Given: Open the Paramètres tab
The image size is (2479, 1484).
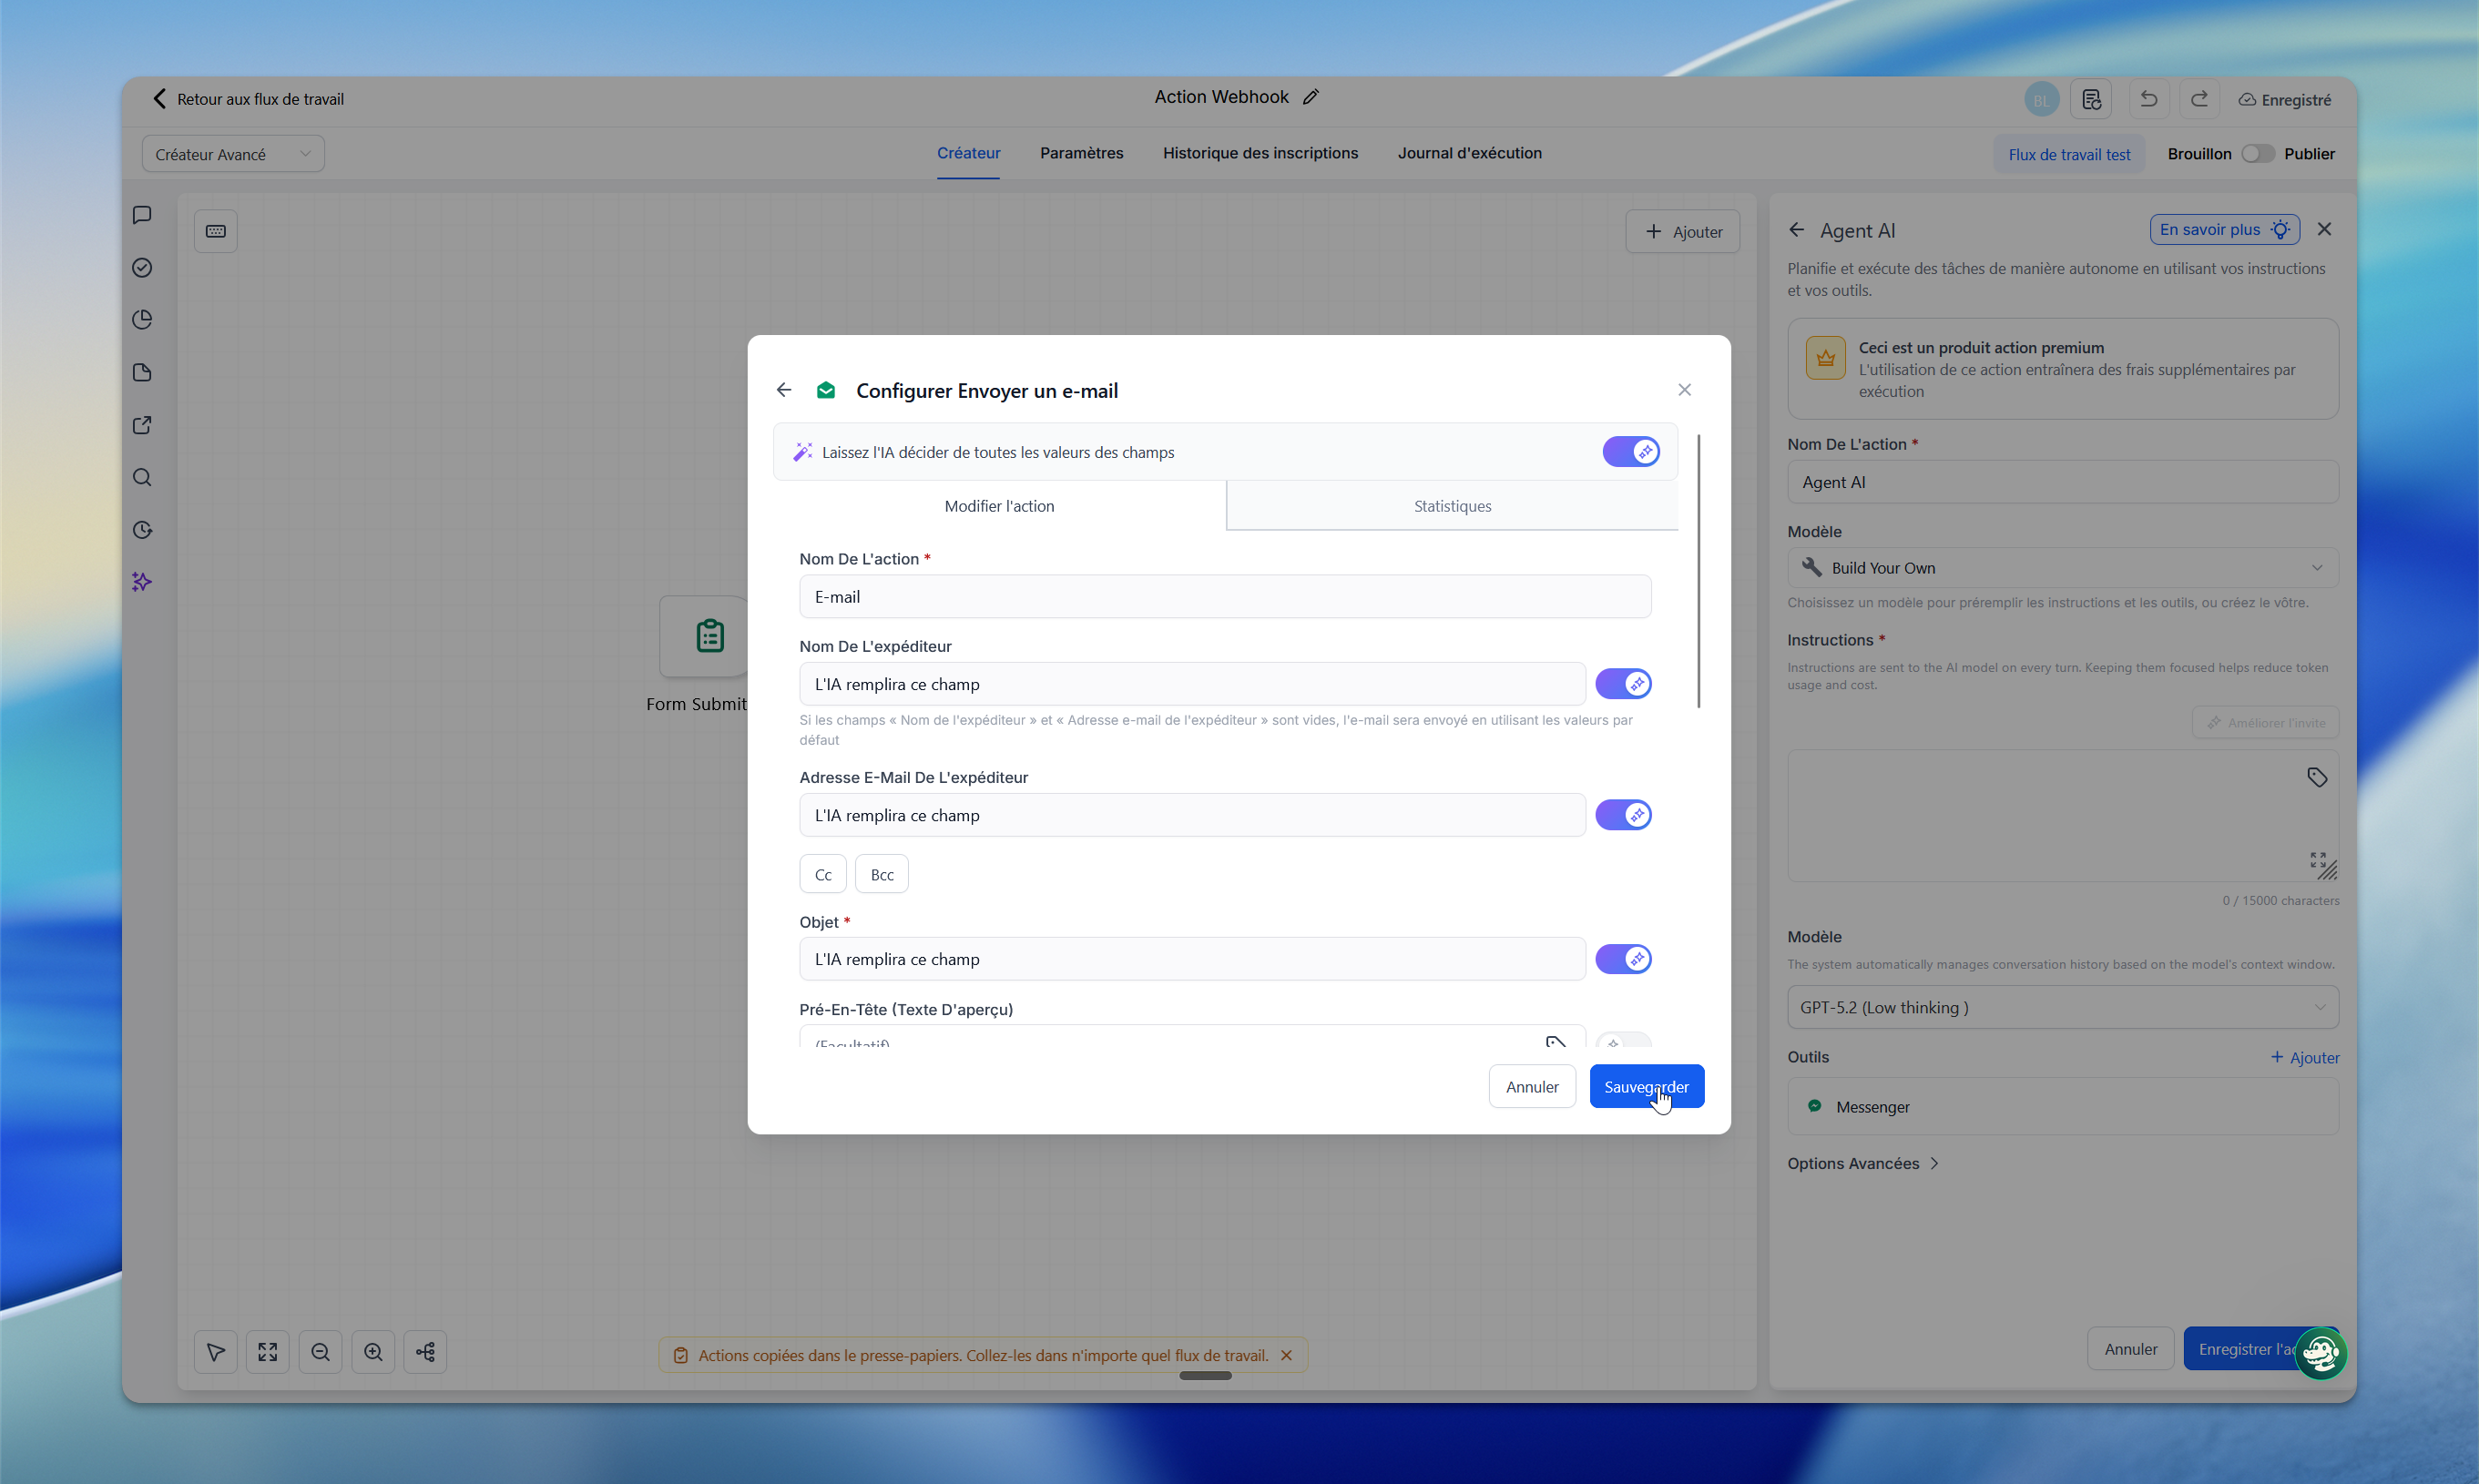Looking at the screenshot, I should [1081, 153].
